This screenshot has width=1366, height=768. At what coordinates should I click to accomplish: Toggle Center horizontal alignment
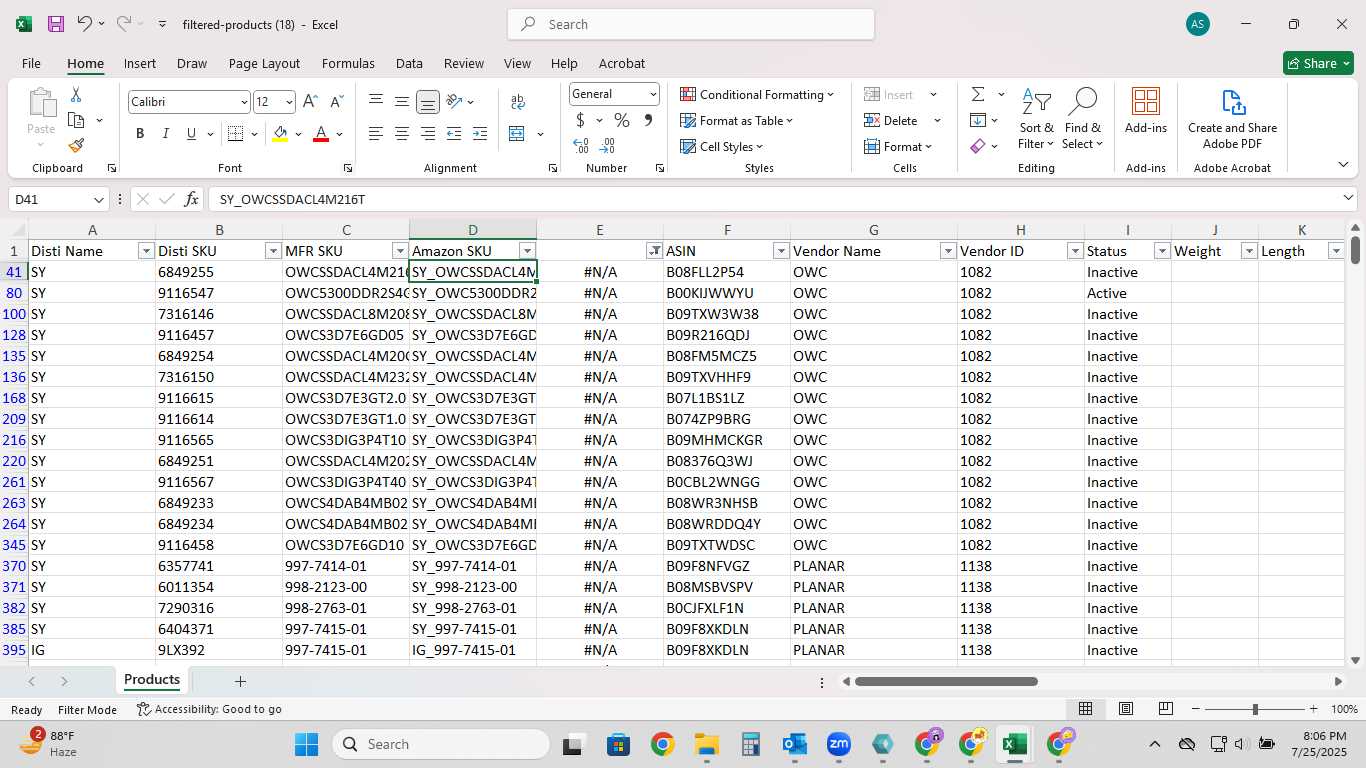402,134
